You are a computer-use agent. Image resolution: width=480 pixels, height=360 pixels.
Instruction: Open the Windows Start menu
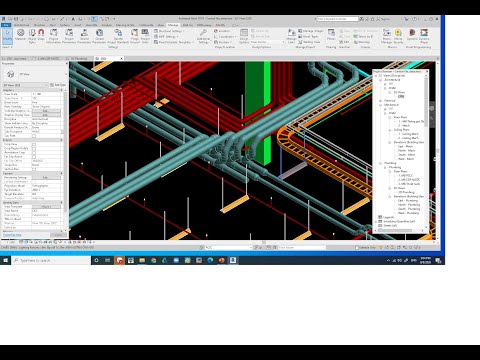5,260
